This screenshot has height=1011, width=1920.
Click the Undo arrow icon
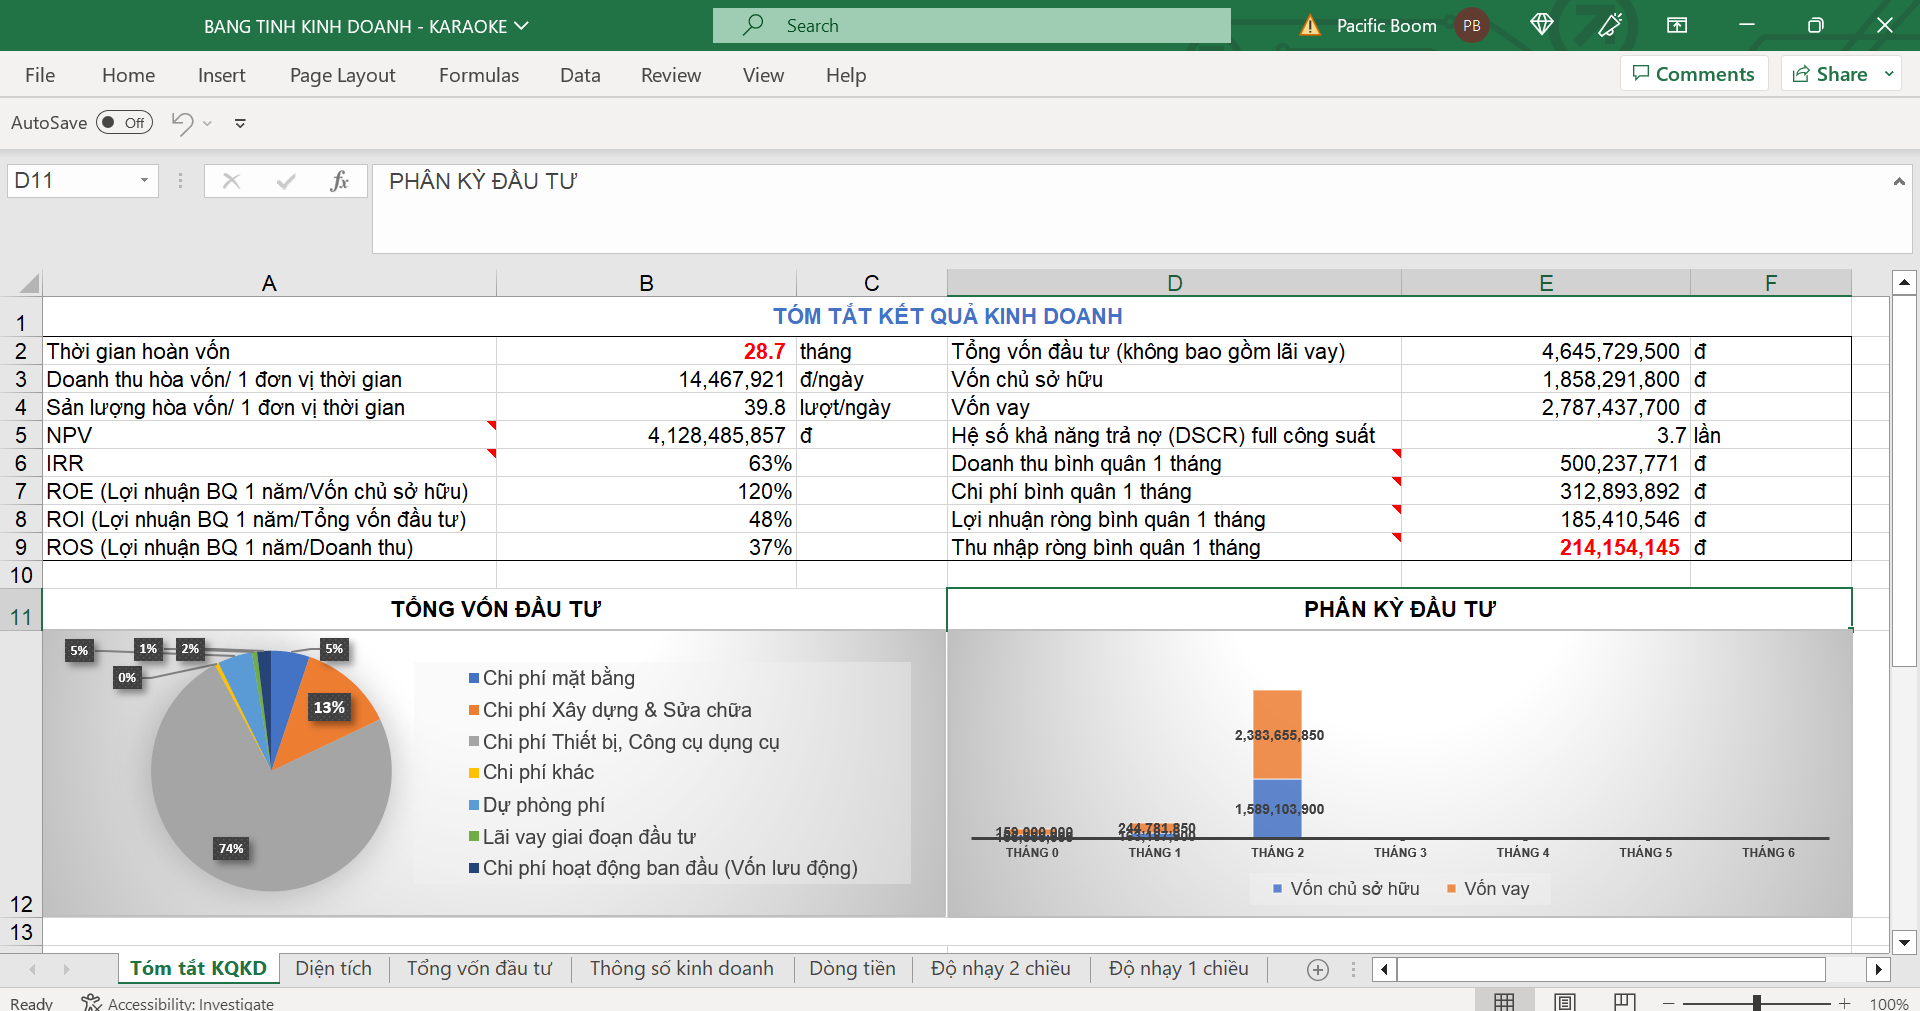(x=182, y=123)
